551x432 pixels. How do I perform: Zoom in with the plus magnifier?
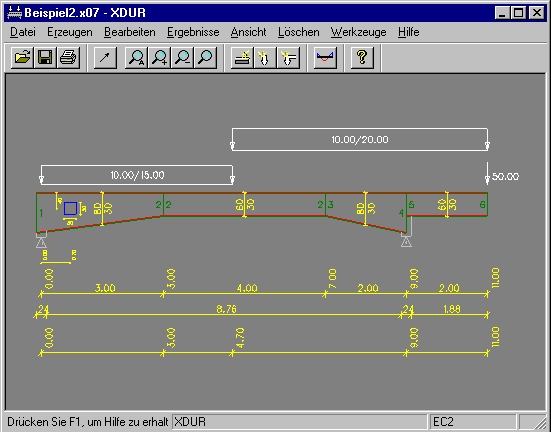pyautogui.click(x=160, y=57)
